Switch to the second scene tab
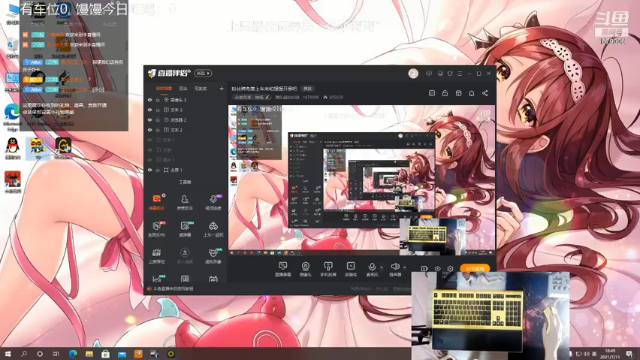Viewport: 640px width, 360px height. click(x=183, y=88)
